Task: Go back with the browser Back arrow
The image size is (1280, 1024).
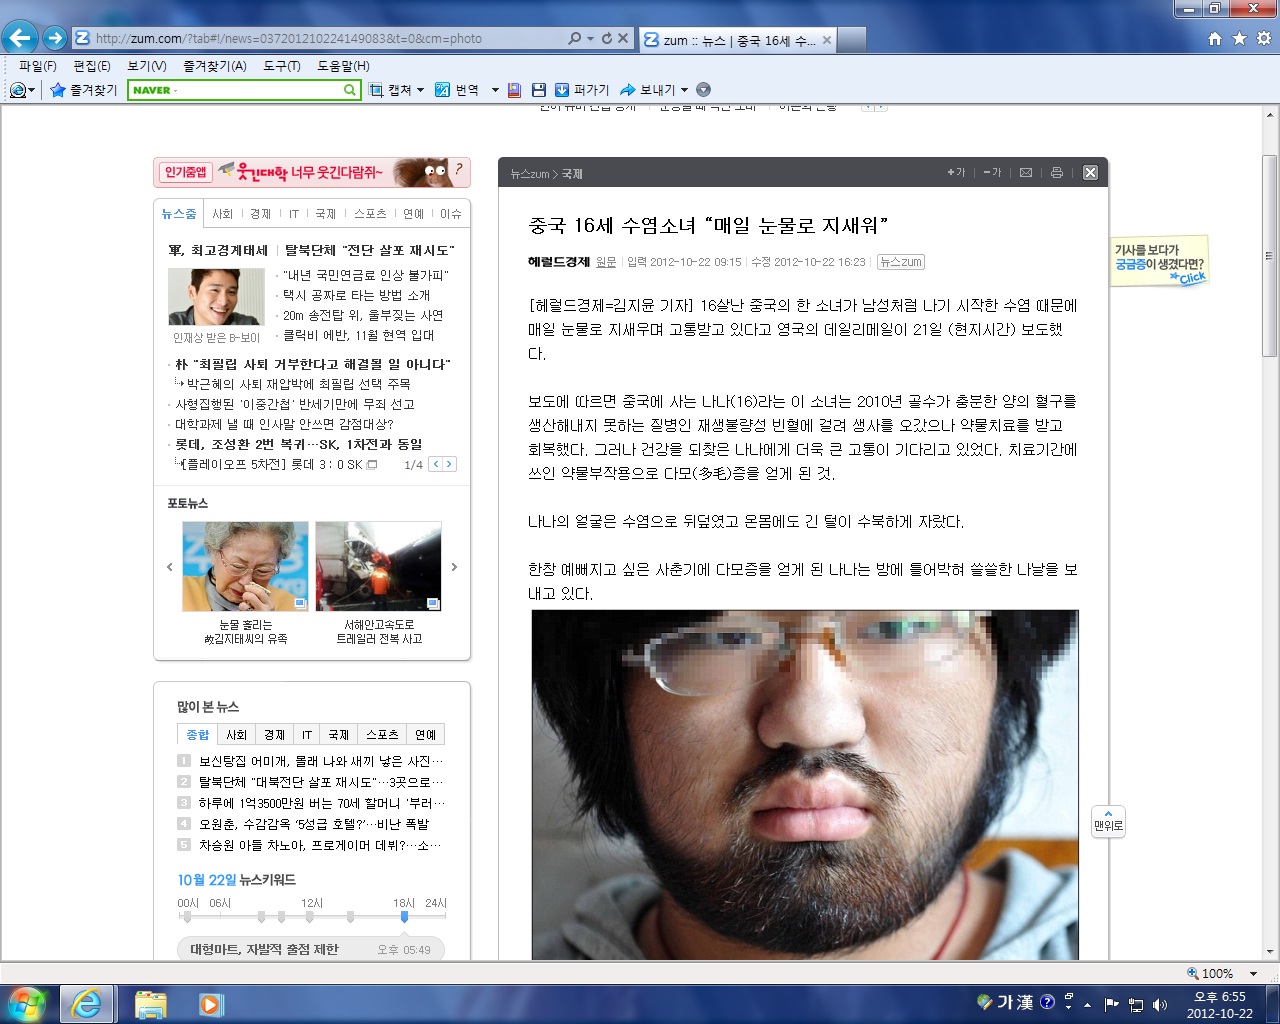Action: point(20,39)
